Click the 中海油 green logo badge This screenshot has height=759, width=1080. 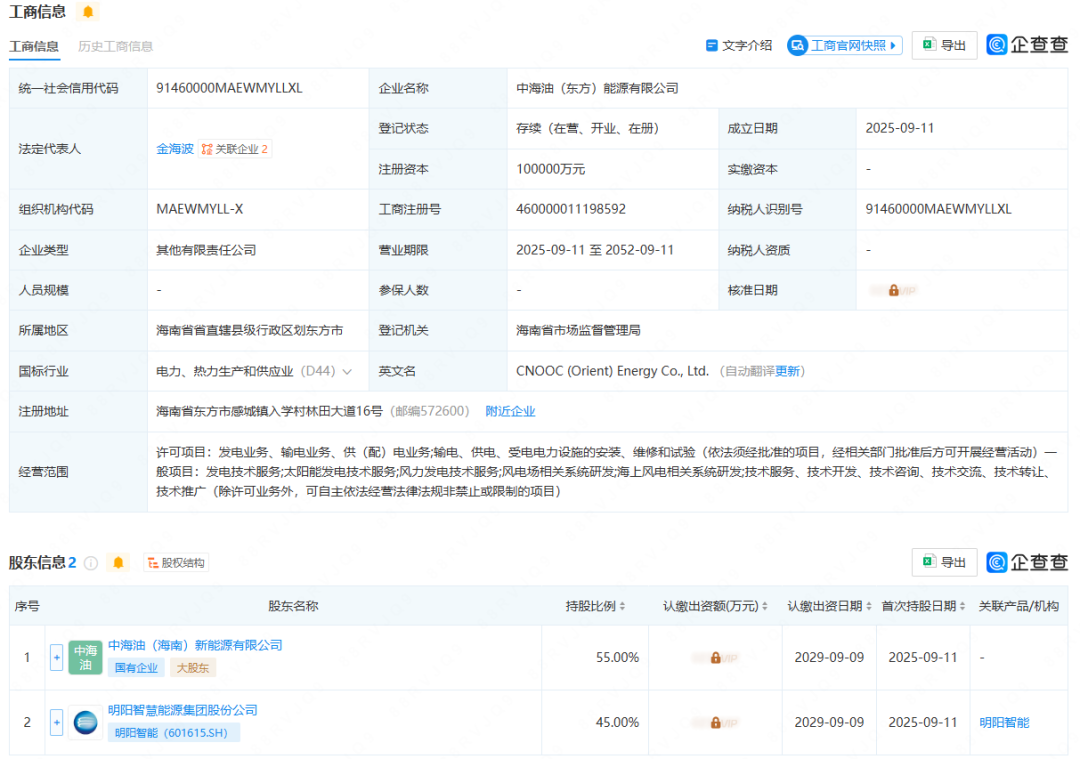[x=86, y=657]
